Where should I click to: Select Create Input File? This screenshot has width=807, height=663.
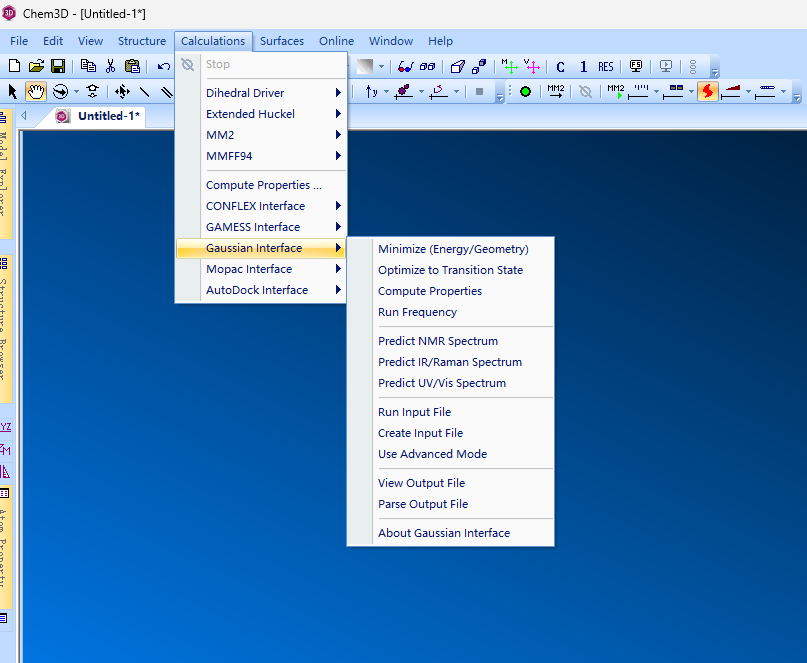pos(451,433)
